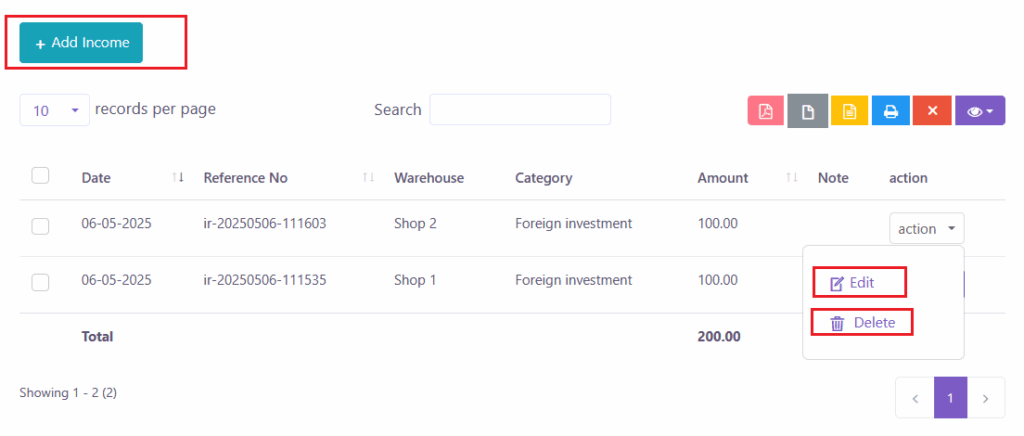Select checkbox for ir-20250506-111535 row

click(41, 282)
